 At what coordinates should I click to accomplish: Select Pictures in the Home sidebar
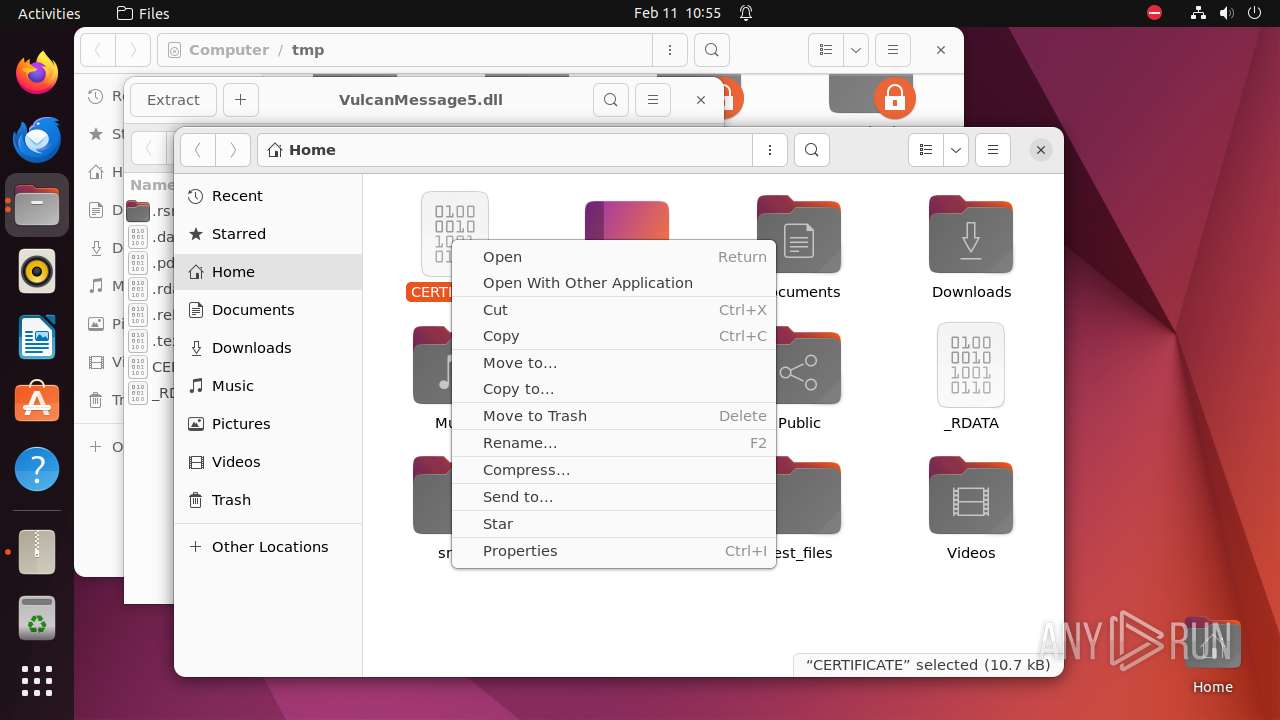268,424
